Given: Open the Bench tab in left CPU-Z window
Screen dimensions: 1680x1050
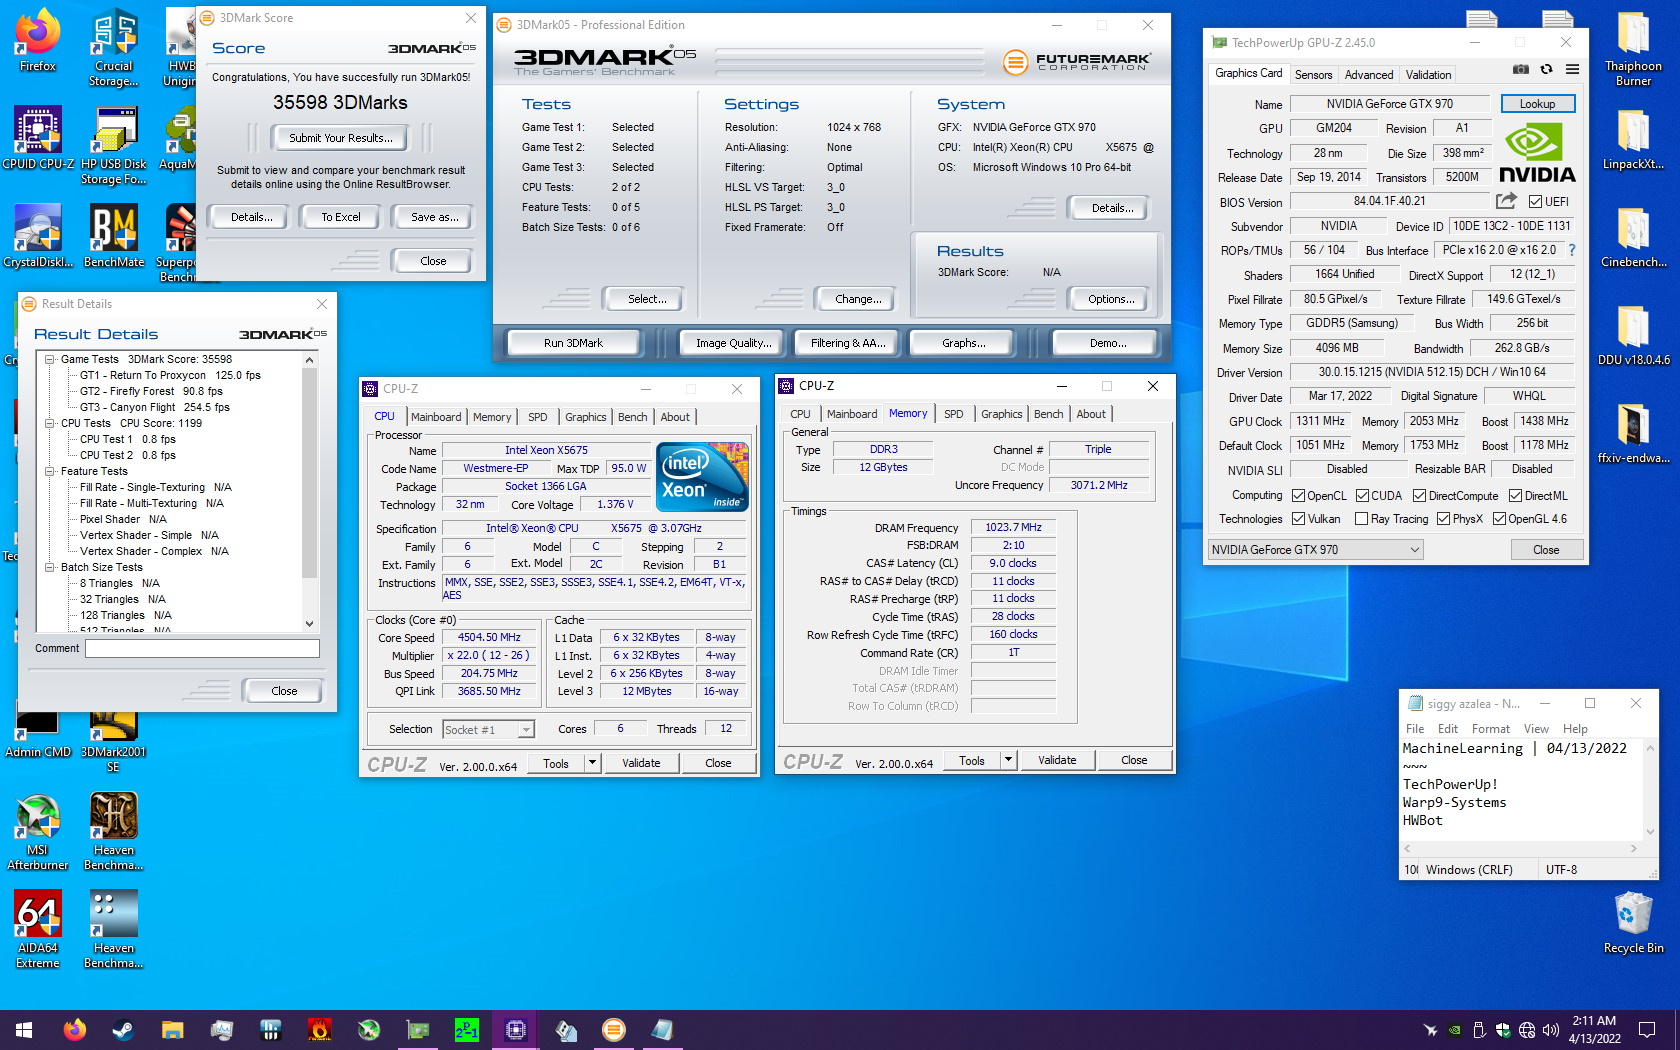Looking at the screenshot, I should click(632, 417).
